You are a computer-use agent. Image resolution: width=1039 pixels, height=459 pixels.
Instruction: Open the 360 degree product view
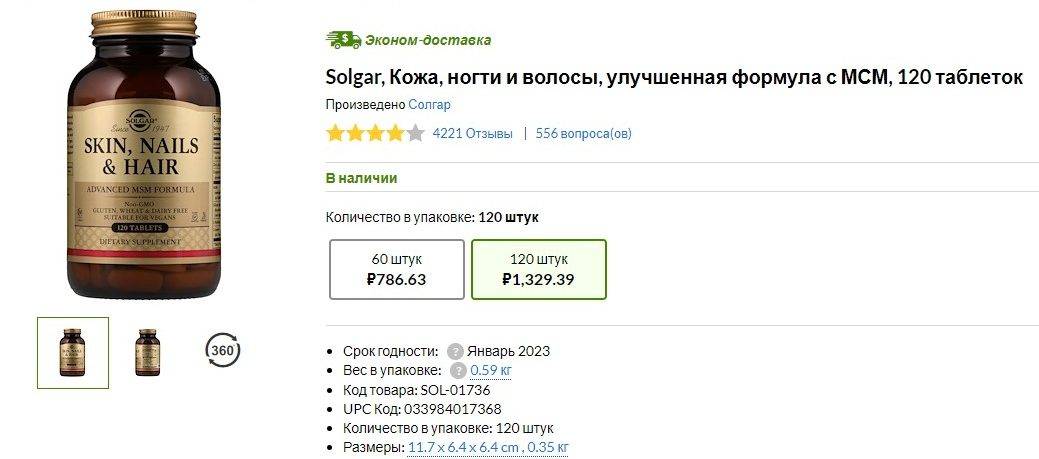(222, 351)
